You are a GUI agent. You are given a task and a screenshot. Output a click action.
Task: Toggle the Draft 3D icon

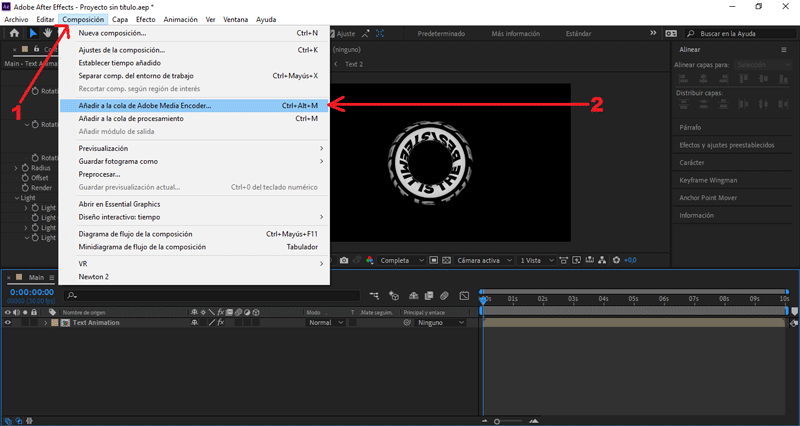(x=394, y=295)
